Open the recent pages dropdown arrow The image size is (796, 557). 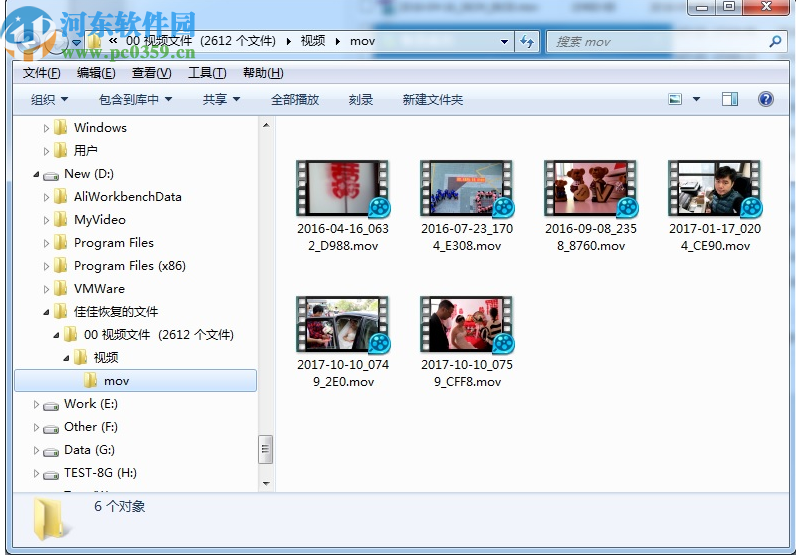point(76,42)
